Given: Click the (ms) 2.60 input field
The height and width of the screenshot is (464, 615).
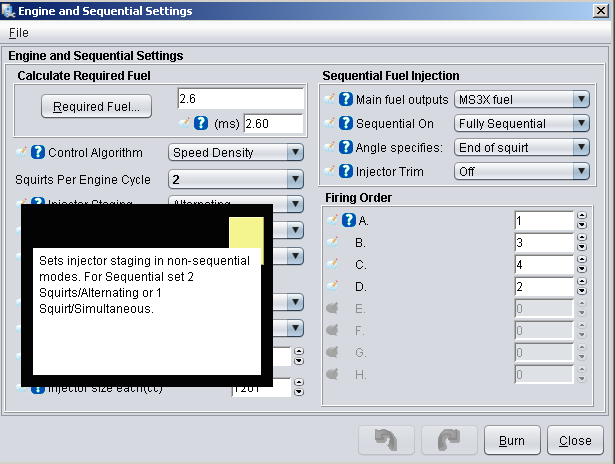Looking at the screenshot, I should 273,124.
